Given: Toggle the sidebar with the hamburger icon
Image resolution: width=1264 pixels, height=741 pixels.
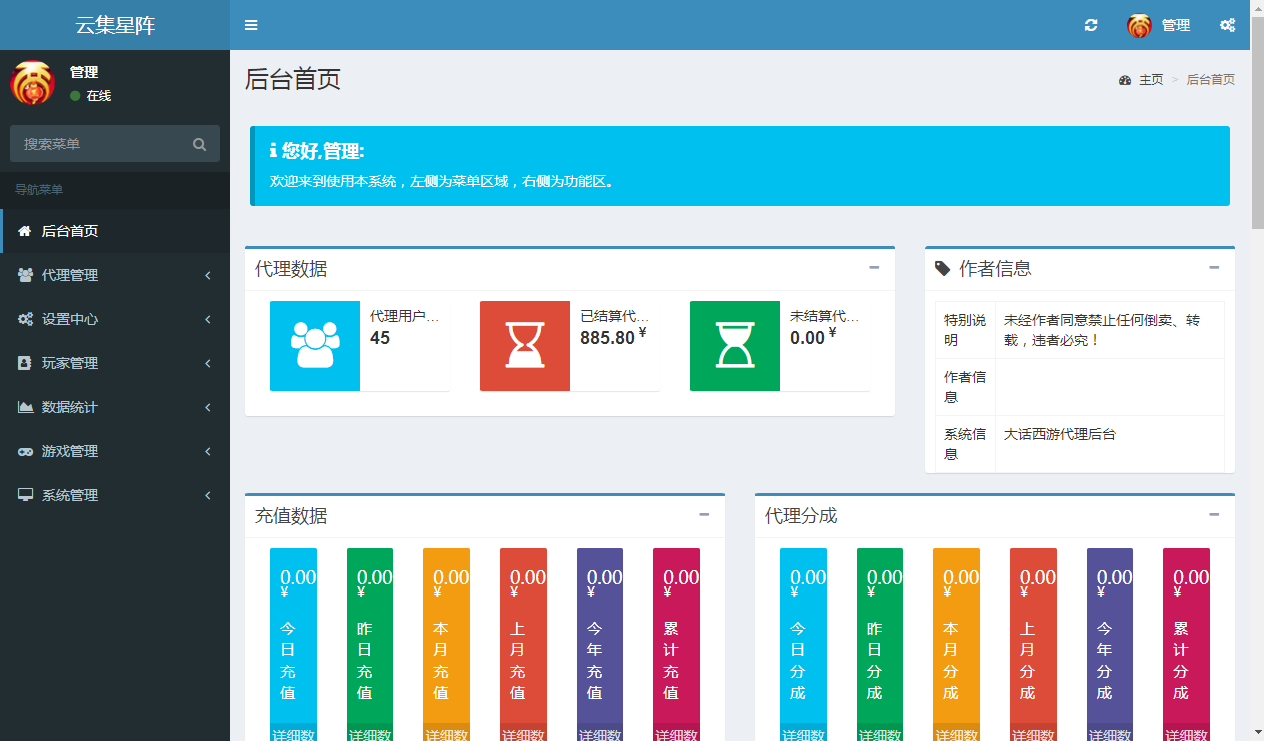Looking at the screenshot, I should tap(251, 25).
